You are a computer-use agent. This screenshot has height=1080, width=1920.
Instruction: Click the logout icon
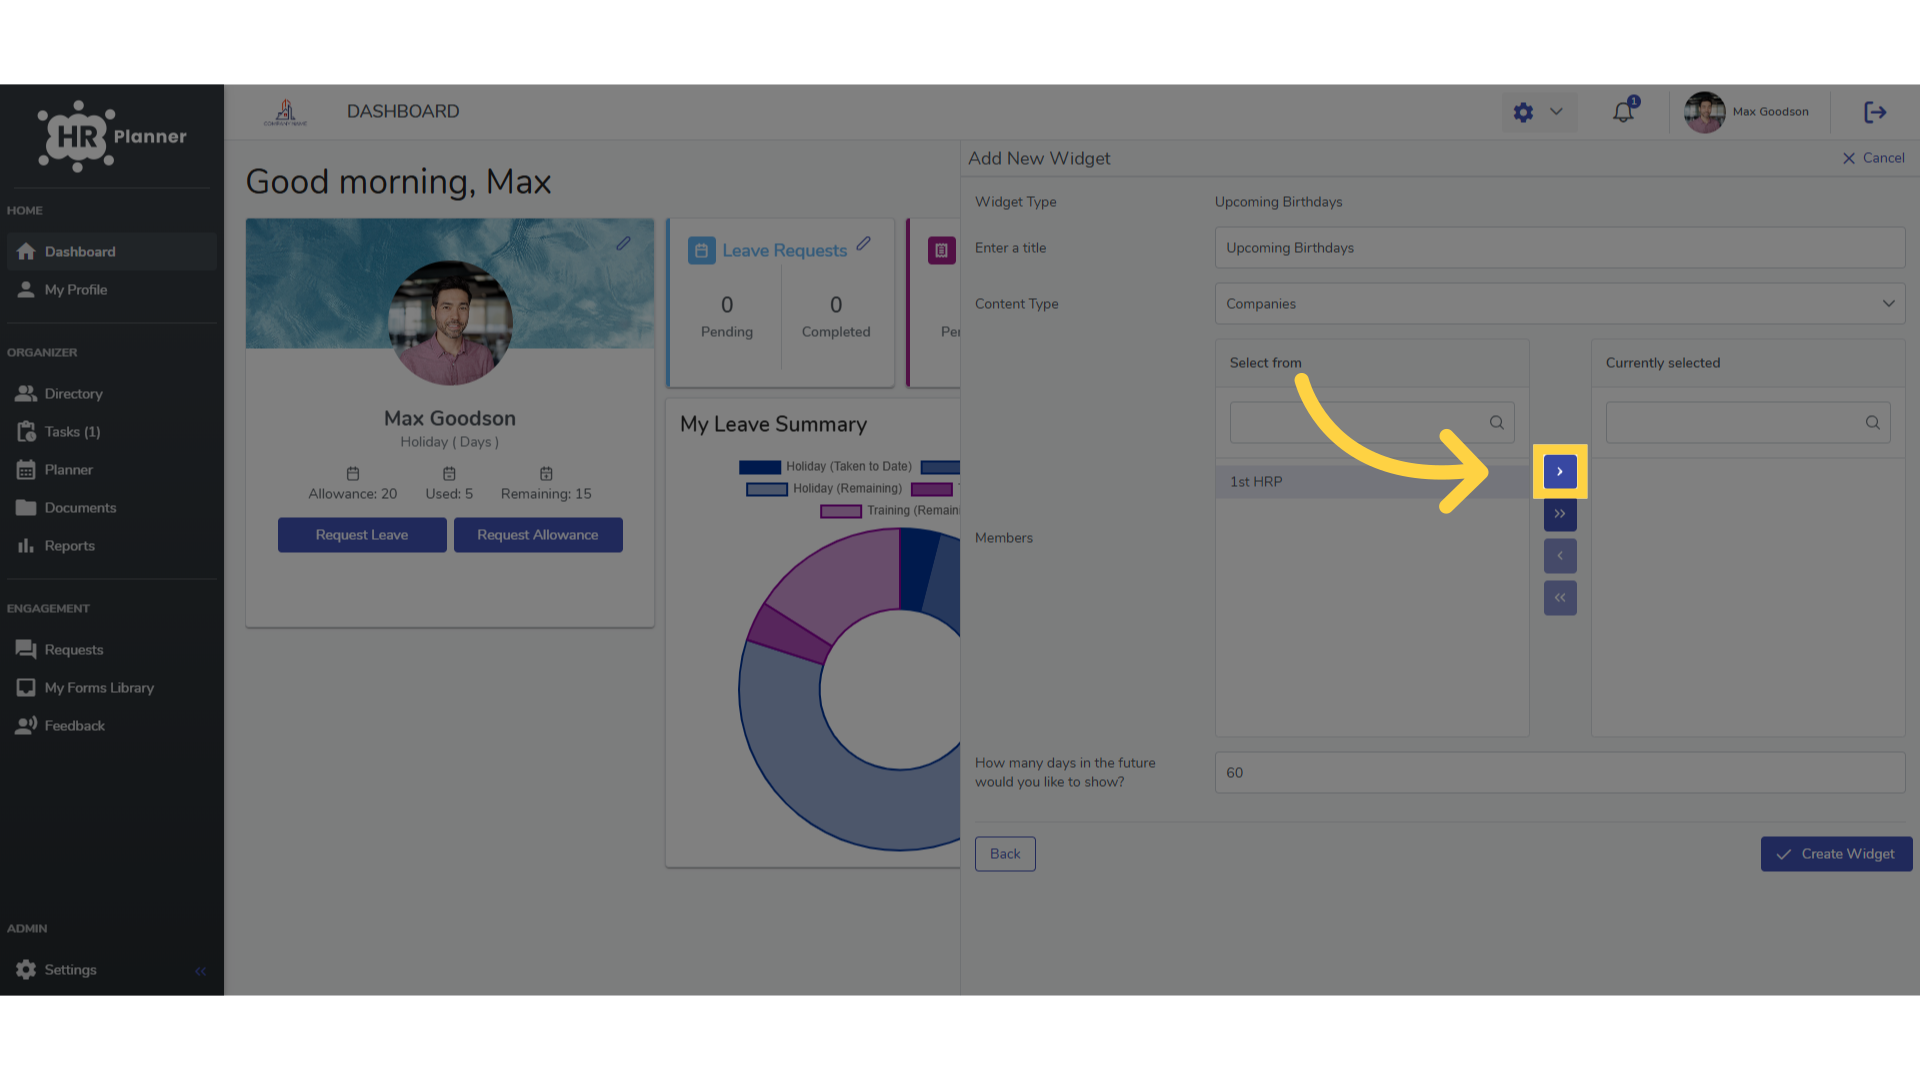(x=1875, y=112)
